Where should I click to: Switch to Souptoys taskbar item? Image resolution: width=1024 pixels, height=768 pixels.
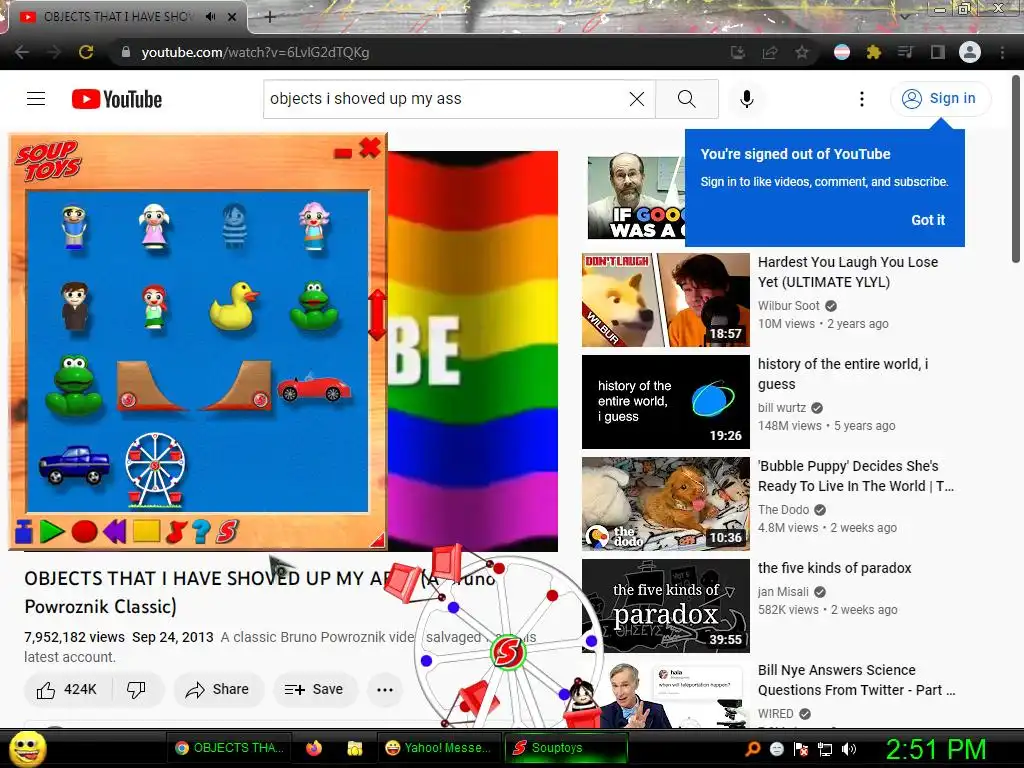click(x=567, y=748)
